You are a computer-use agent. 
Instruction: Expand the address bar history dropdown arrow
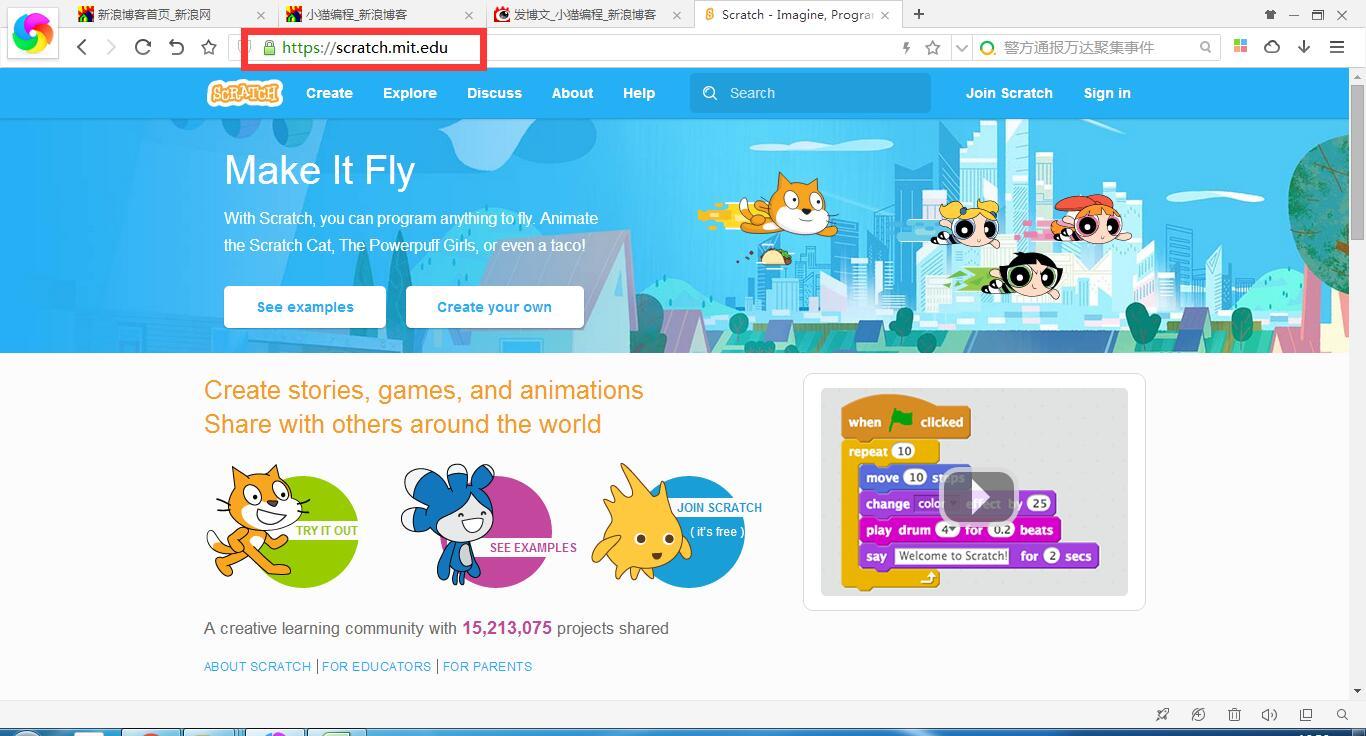pos(961,47)
